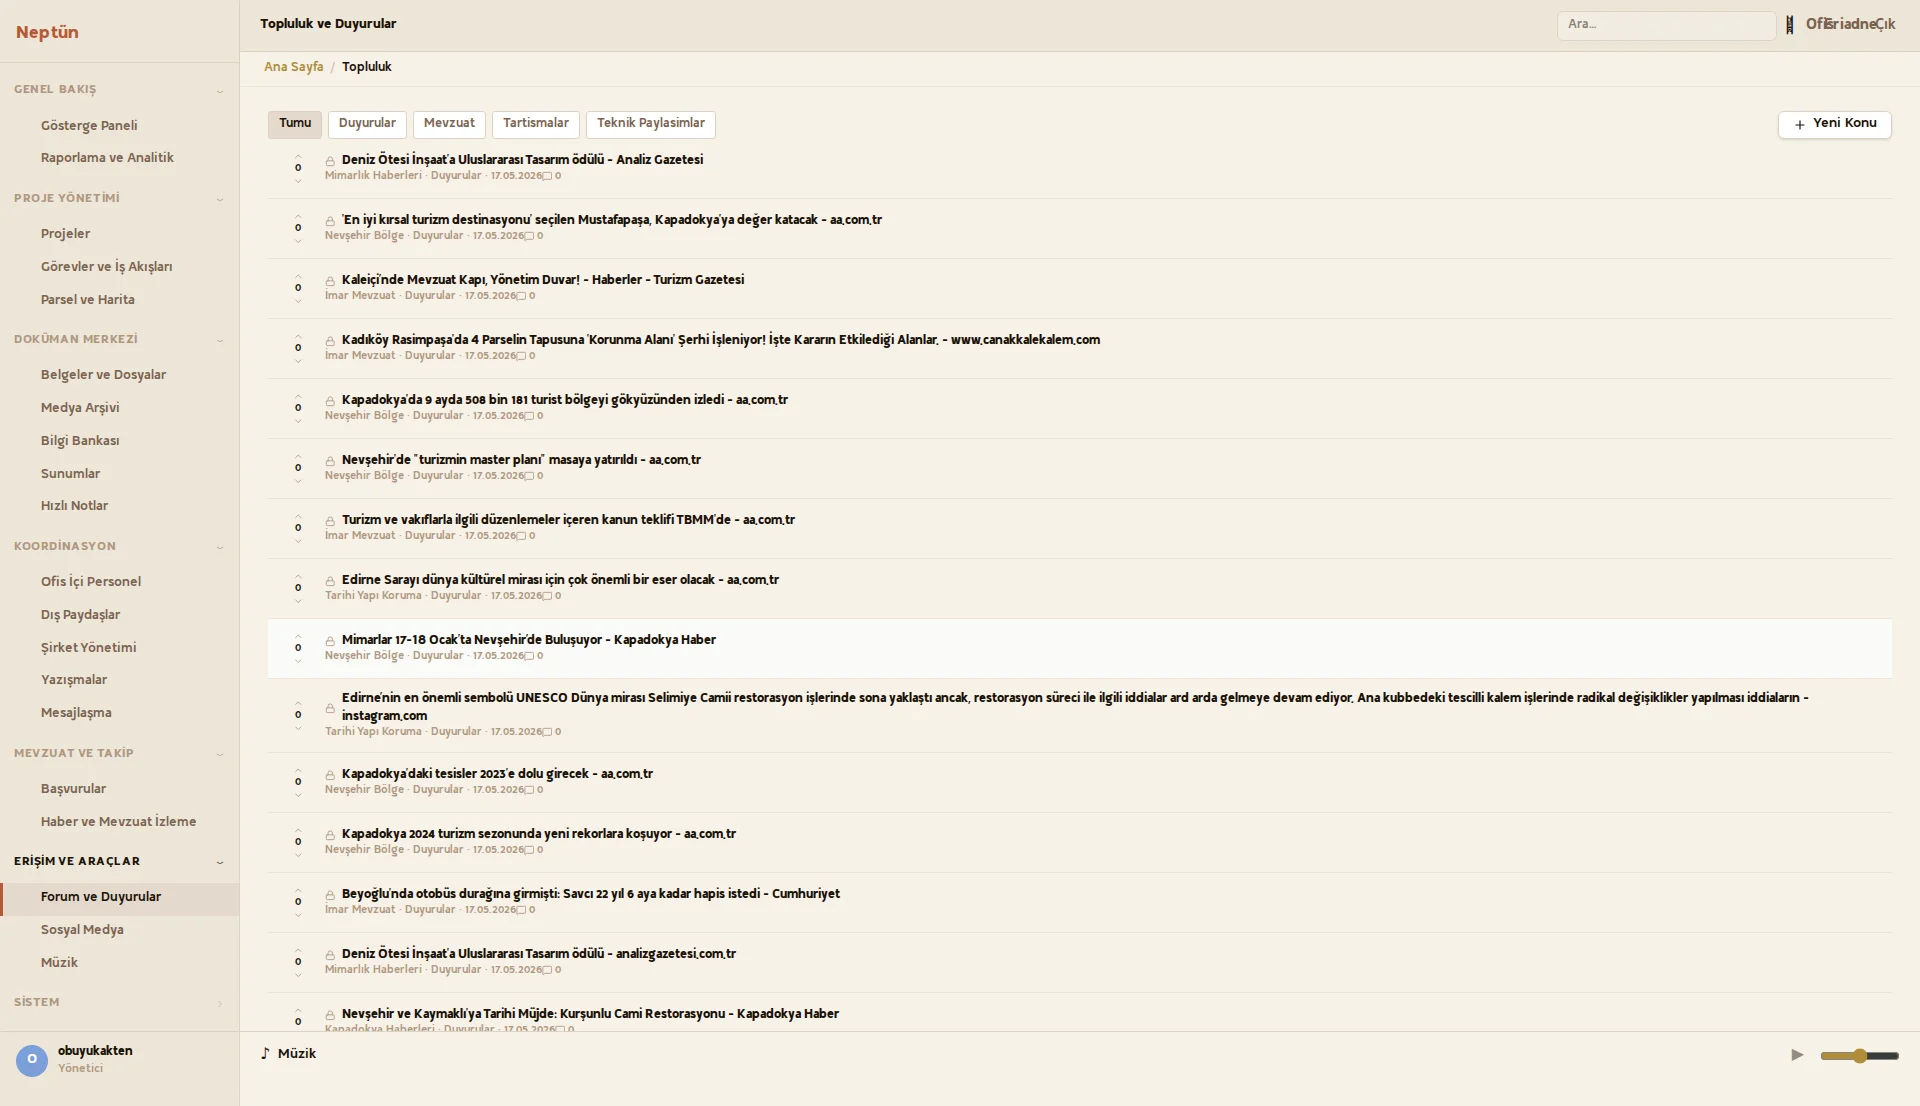Viewport: 1920px width, 1106px height.
Task: Downvote the 'Kaleiçi'nde Mevzuat Kapı' topic
Action: click(298, 300)
